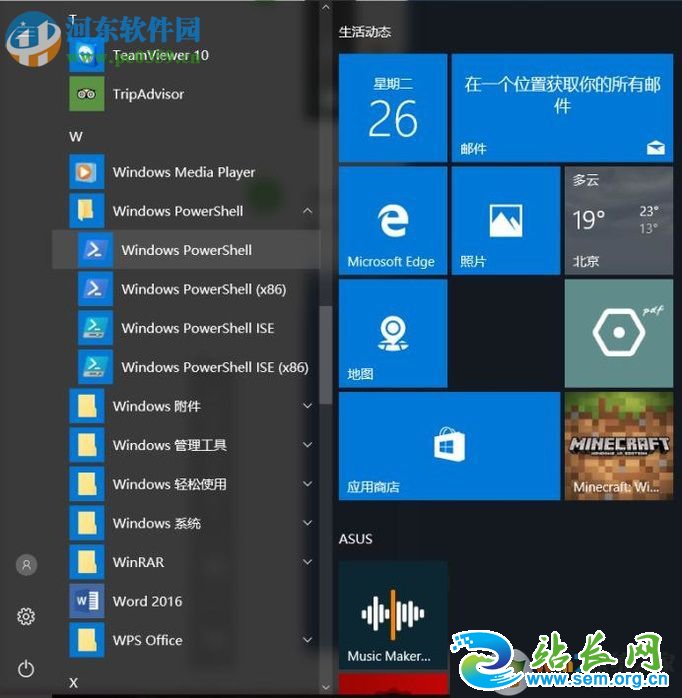This screenshot has height=698, width=682.
Task: Click the user account icon
Action: point(26,565)
